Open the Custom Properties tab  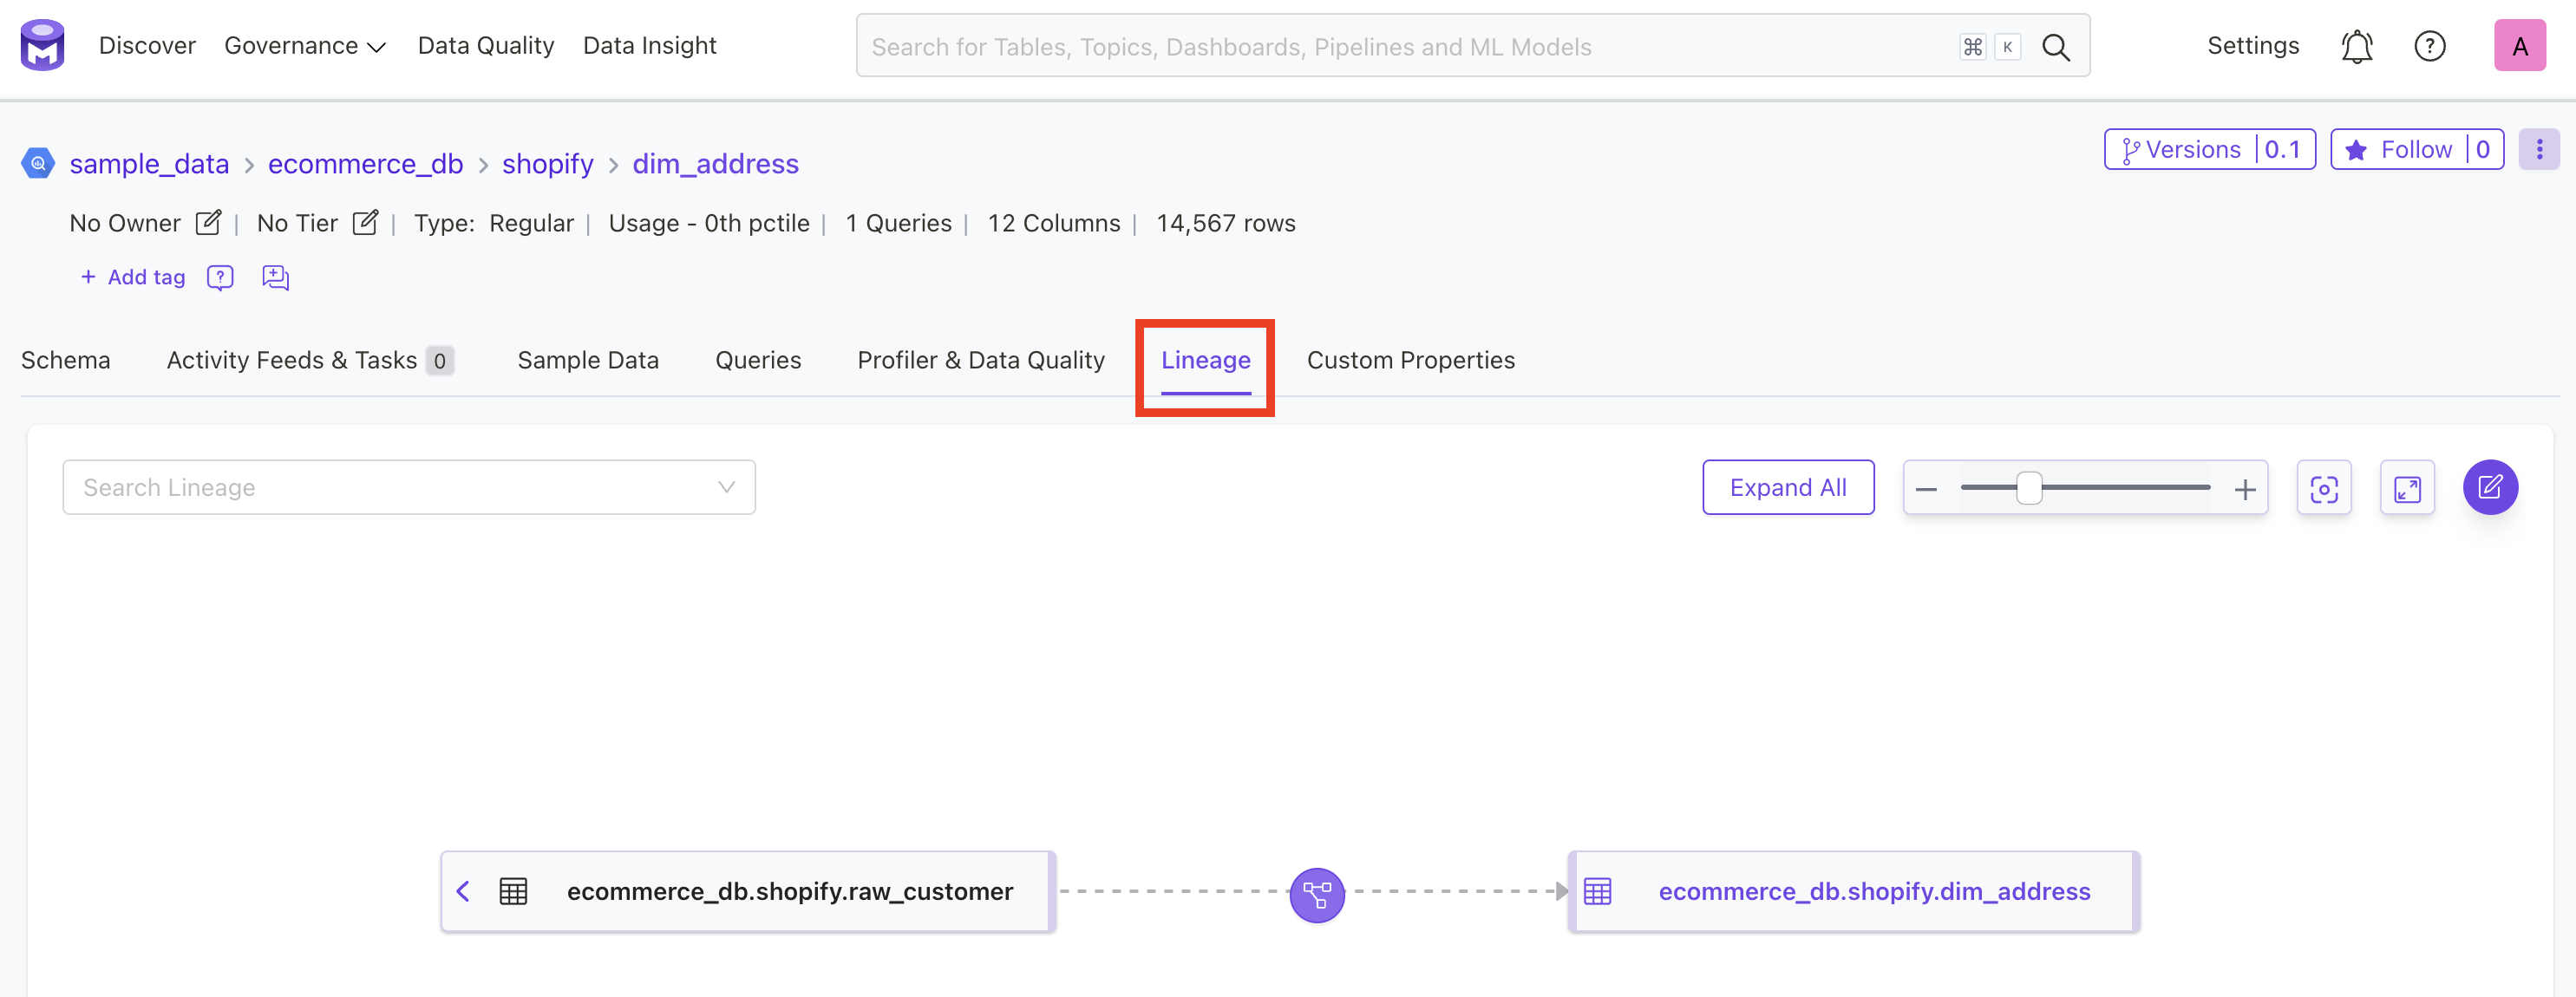(1410, 360)
